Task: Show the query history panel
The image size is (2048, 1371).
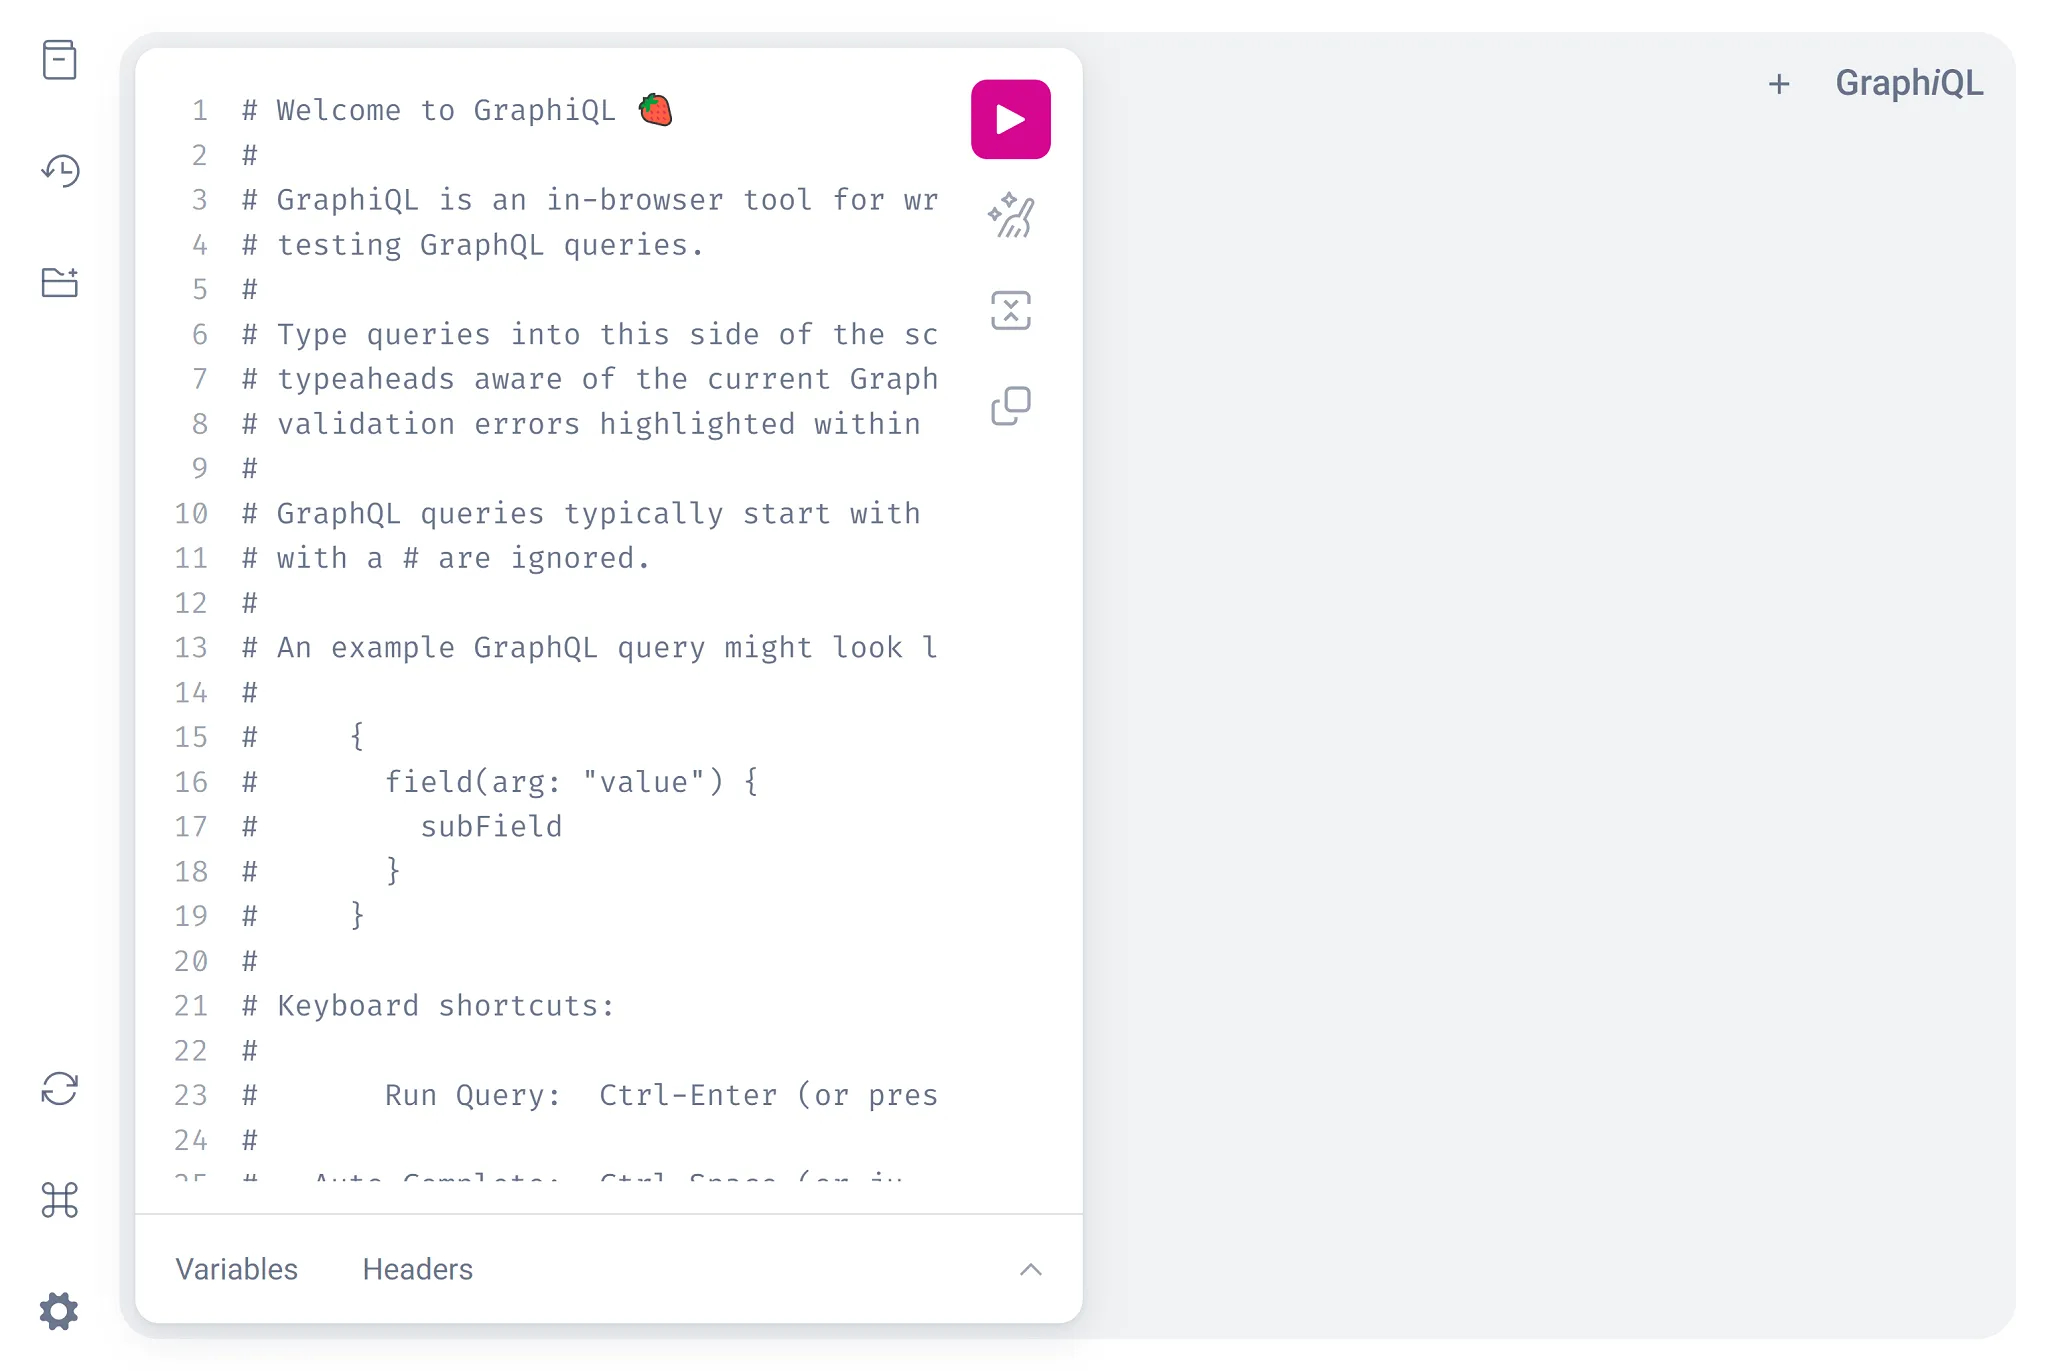Action: [61, 171]
